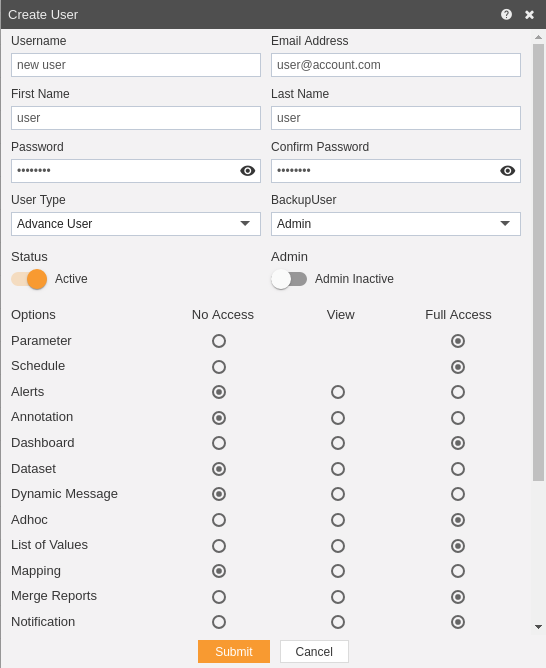This screenshot has height=668, width=546.
Task: Click the scrollbar down arrow
Action: pos(538,627)
